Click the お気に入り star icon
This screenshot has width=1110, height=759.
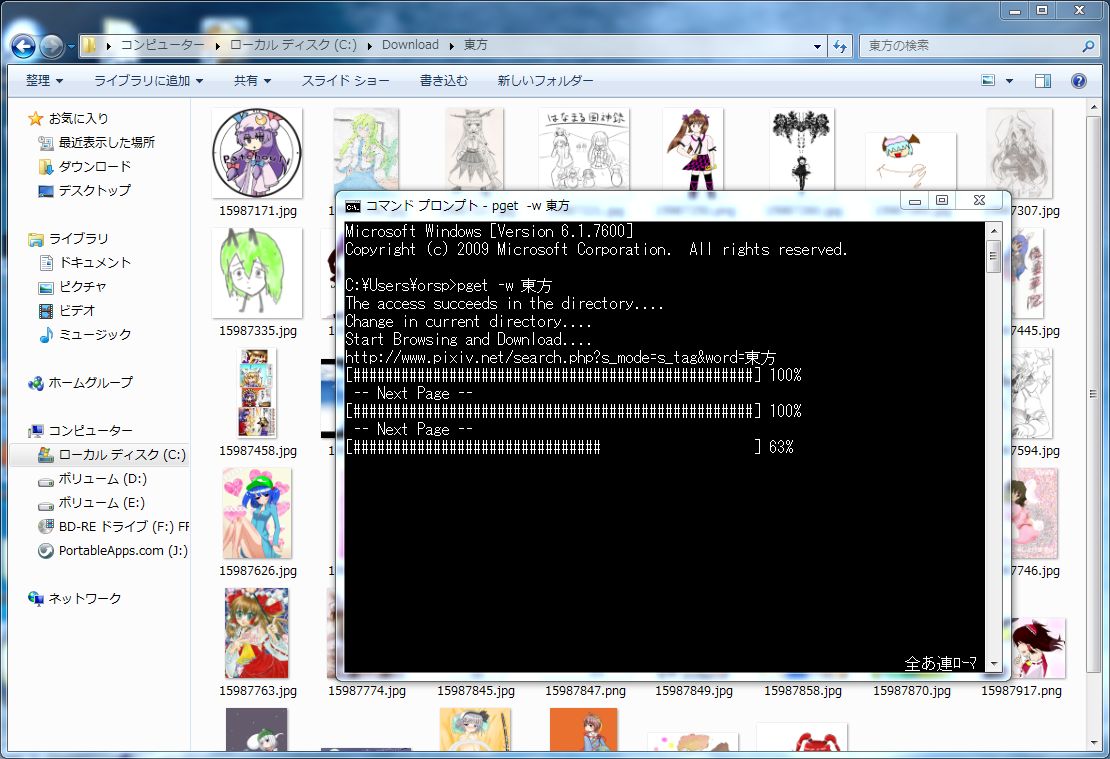click(x=35, y=118)
